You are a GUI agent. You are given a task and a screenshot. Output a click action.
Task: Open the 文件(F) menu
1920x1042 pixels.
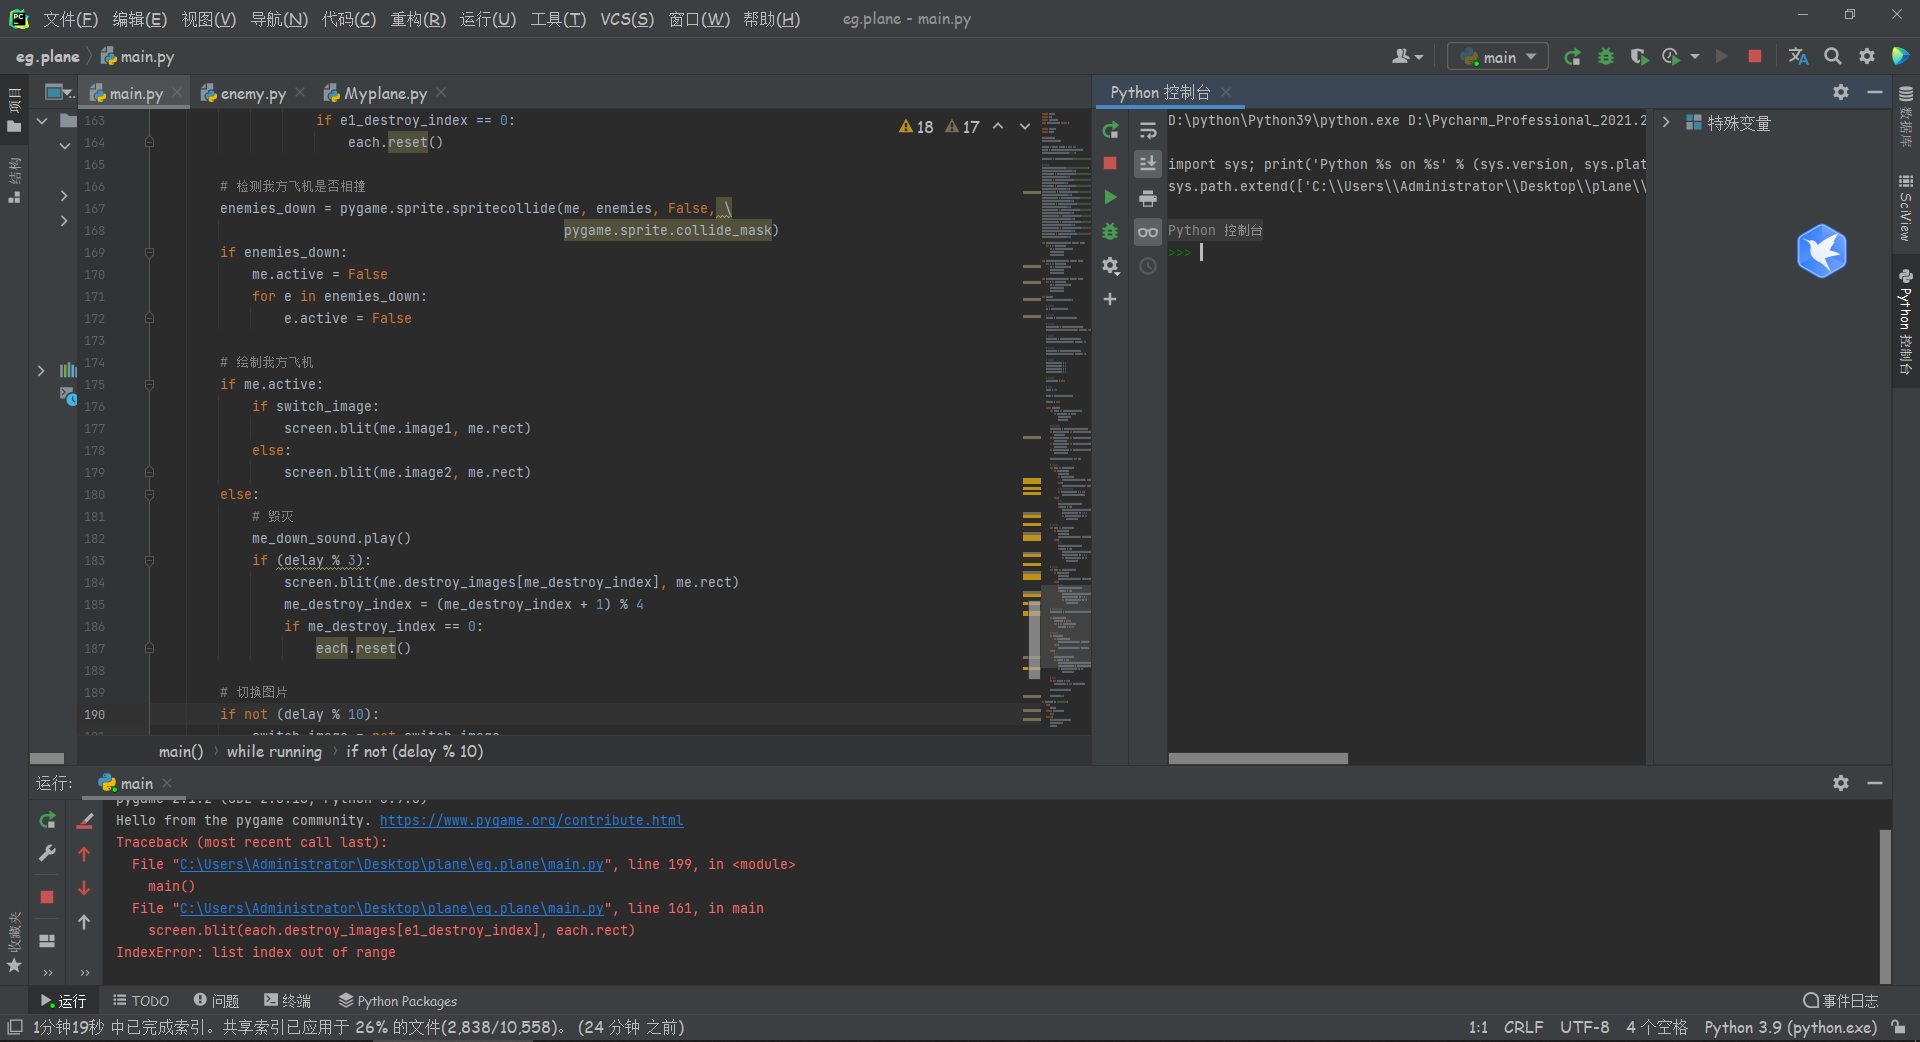(70, 19)
